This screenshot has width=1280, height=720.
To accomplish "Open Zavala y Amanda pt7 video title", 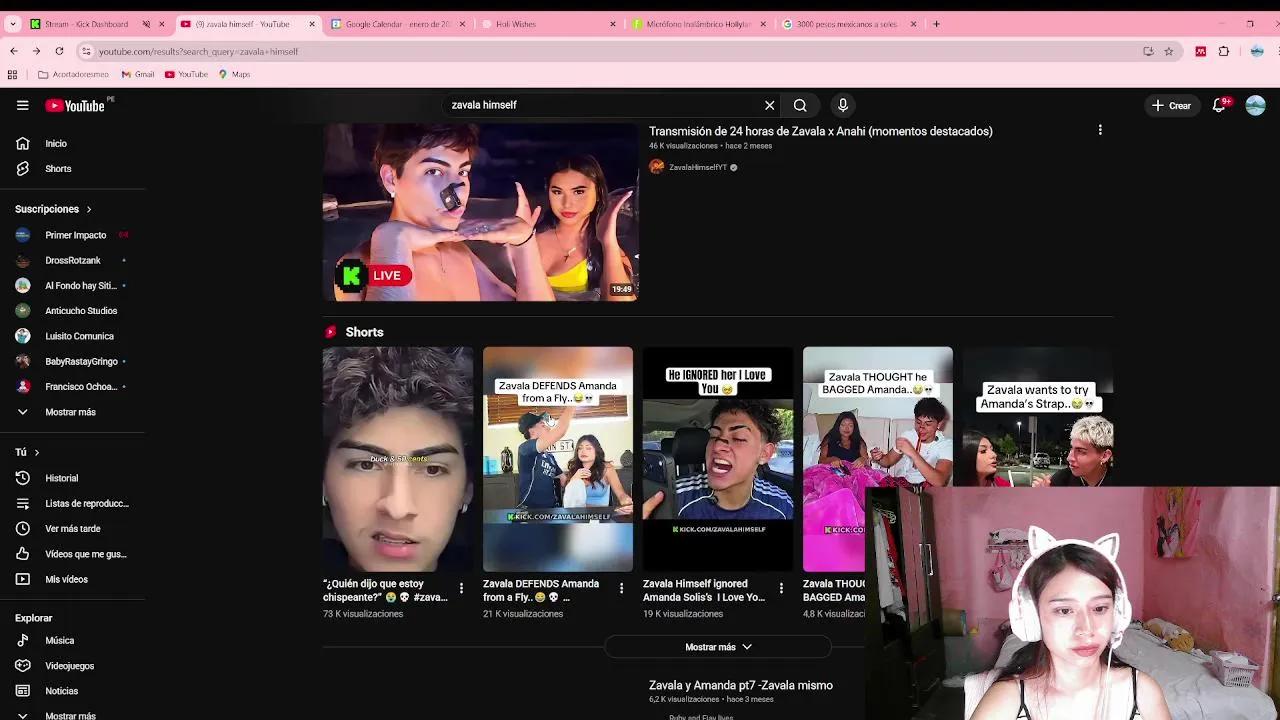I will [x=740, y=685].
